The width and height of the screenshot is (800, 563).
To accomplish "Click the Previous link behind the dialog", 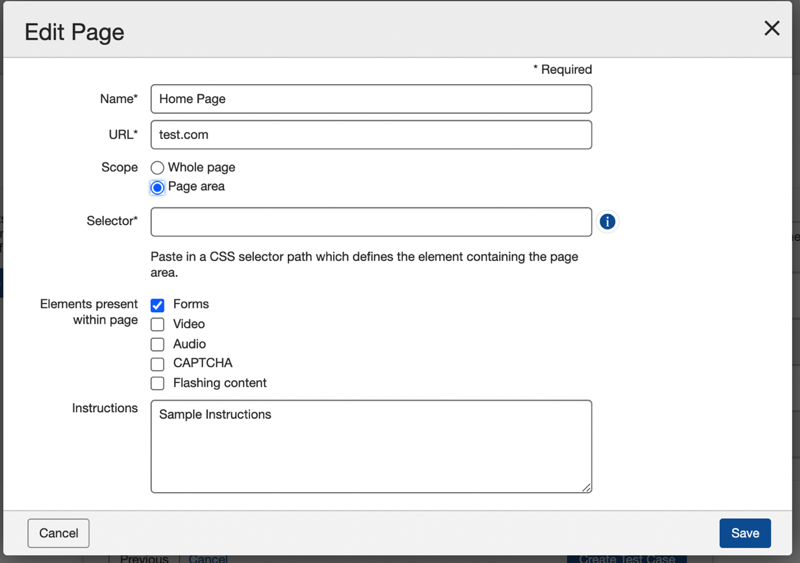I will tap(145, 558).
